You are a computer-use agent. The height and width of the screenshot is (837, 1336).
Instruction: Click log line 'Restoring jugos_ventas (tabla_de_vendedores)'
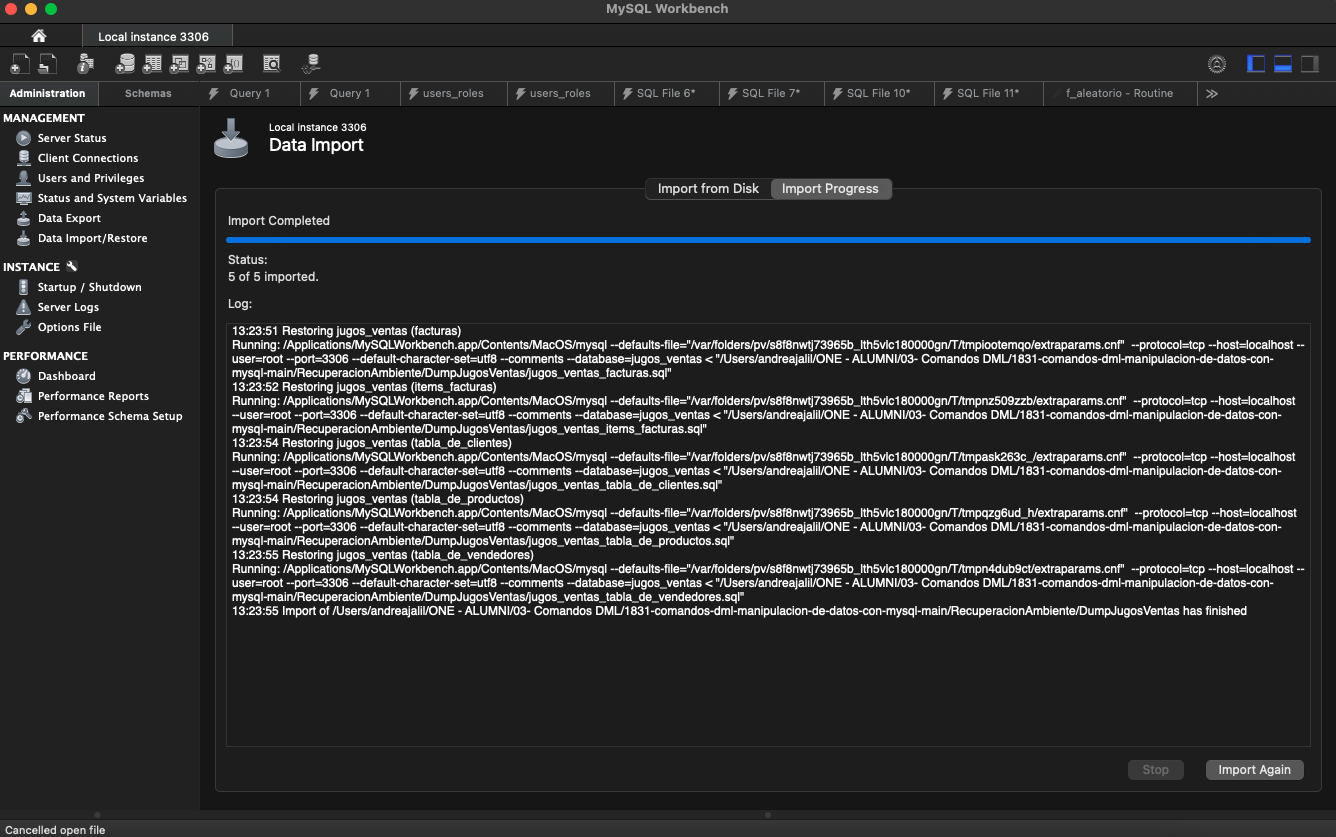[383, 555]
